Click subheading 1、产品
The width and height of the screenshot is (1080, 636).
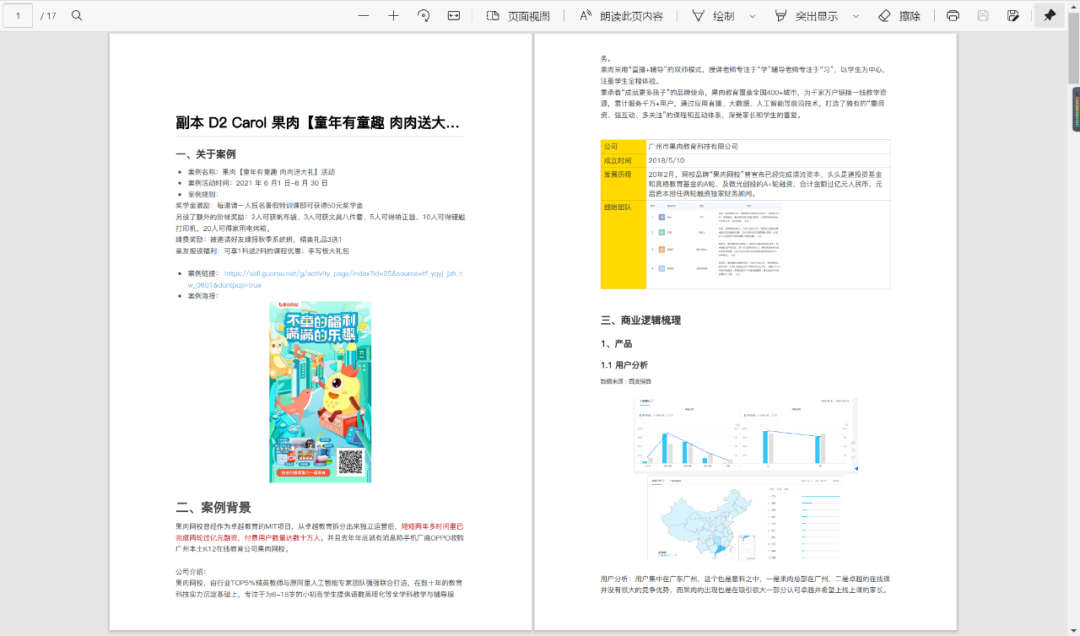click(x=616, y=344)
